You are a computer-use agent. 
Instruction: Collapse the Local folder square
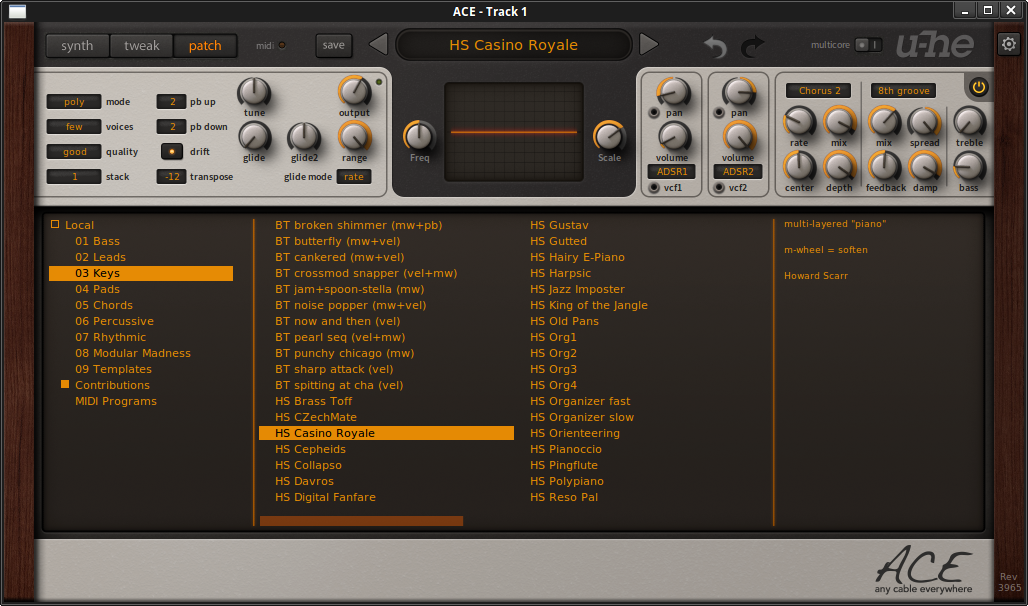55,224
